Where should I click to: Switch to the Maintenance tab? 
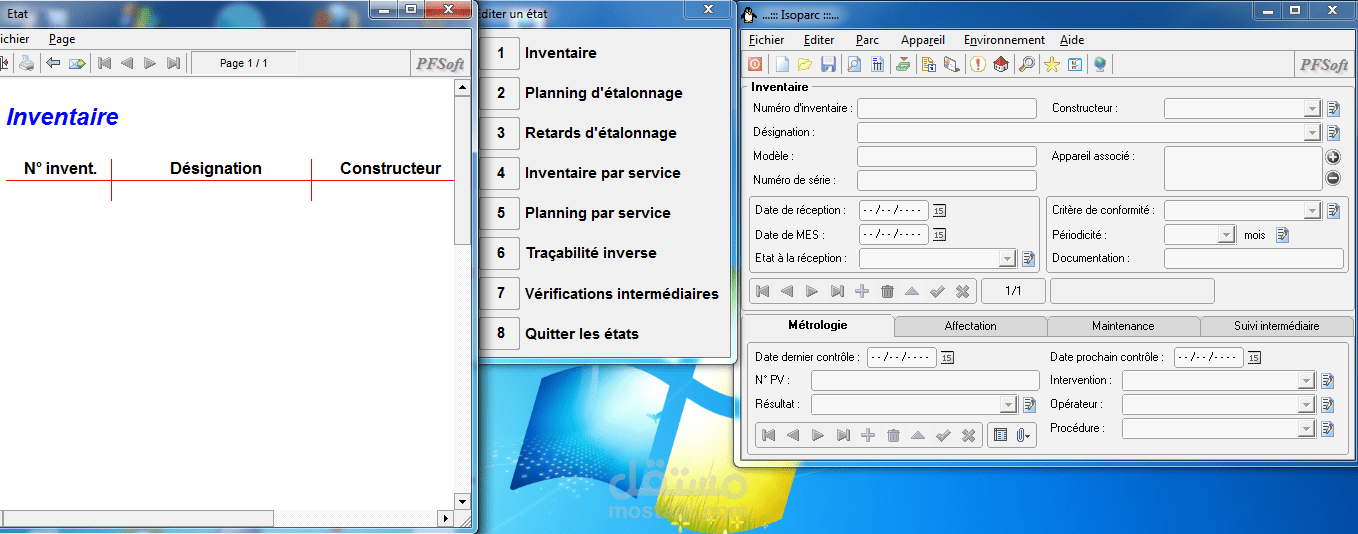(1123, 326)
